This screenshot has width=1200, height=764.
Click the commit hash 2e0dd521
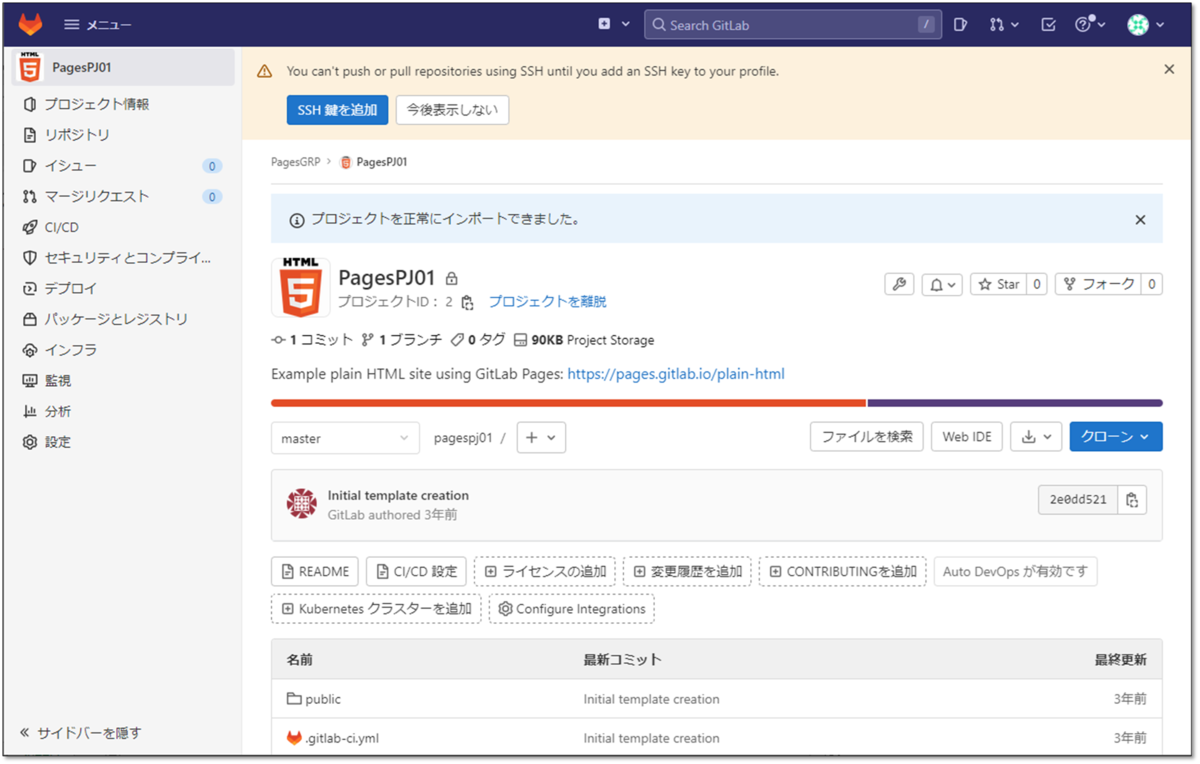point(1078,500)
